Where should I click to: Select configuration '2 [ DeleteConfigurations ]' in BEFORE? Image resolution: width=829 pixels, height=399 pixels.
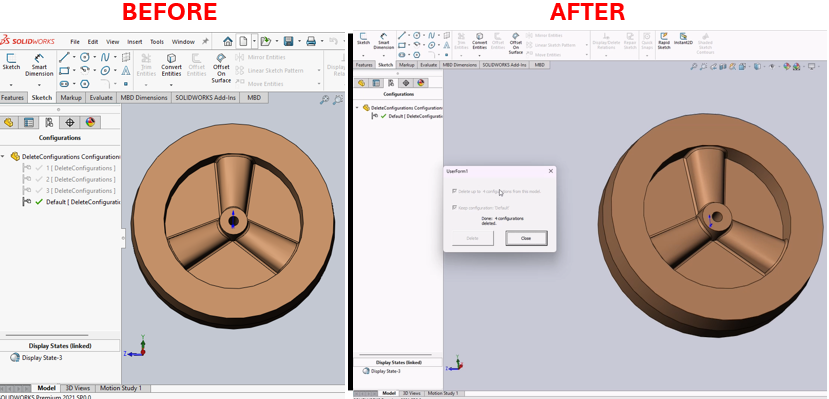69,180
